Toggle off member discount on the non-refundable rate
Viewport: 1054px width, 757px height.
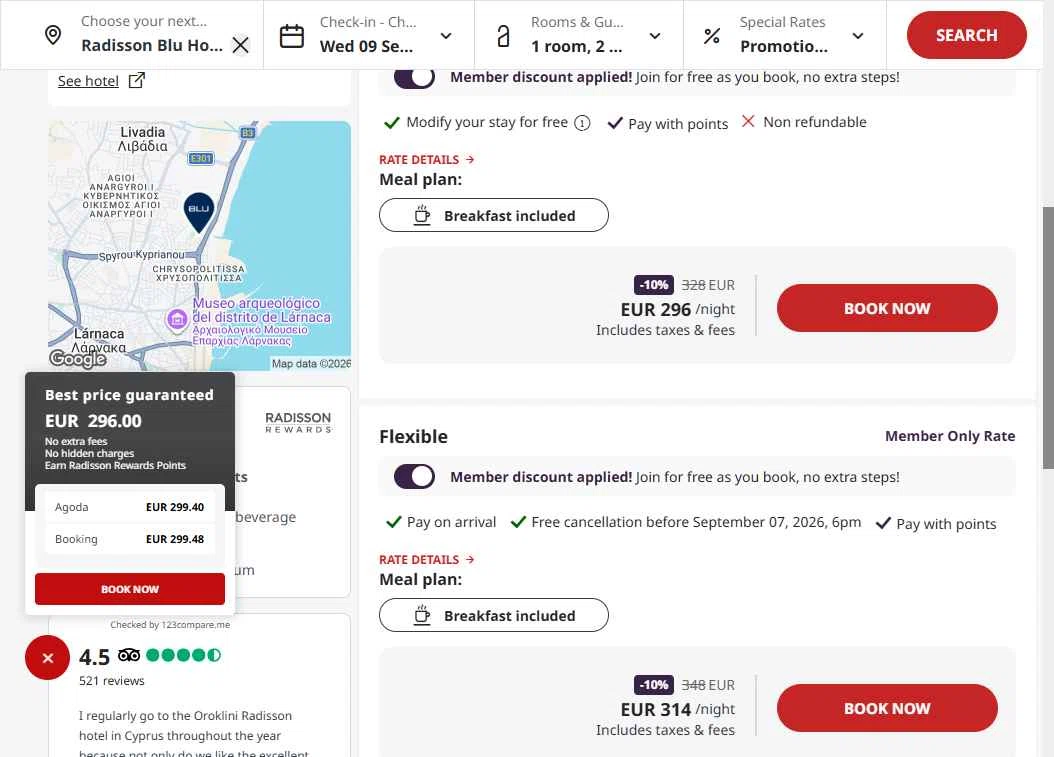tap(414, 77)
